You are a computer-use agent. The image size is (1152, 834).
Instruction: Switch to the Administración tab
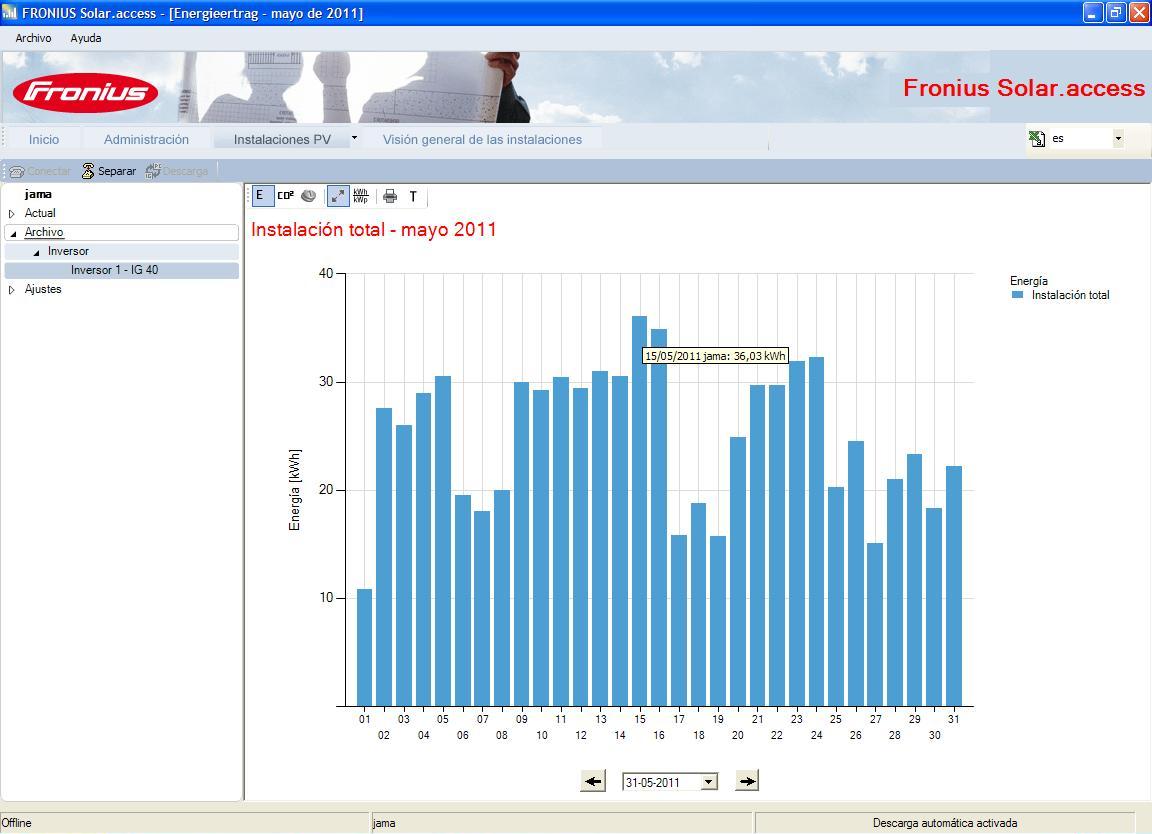click(x=146, y=139)
